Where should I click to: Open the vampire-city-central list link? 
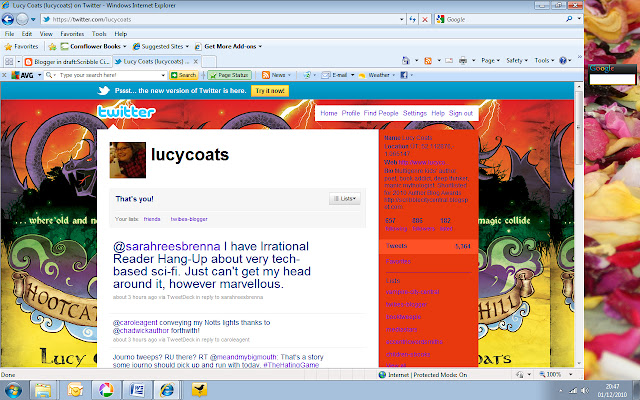pyautogui.click(x=413, y=292)
